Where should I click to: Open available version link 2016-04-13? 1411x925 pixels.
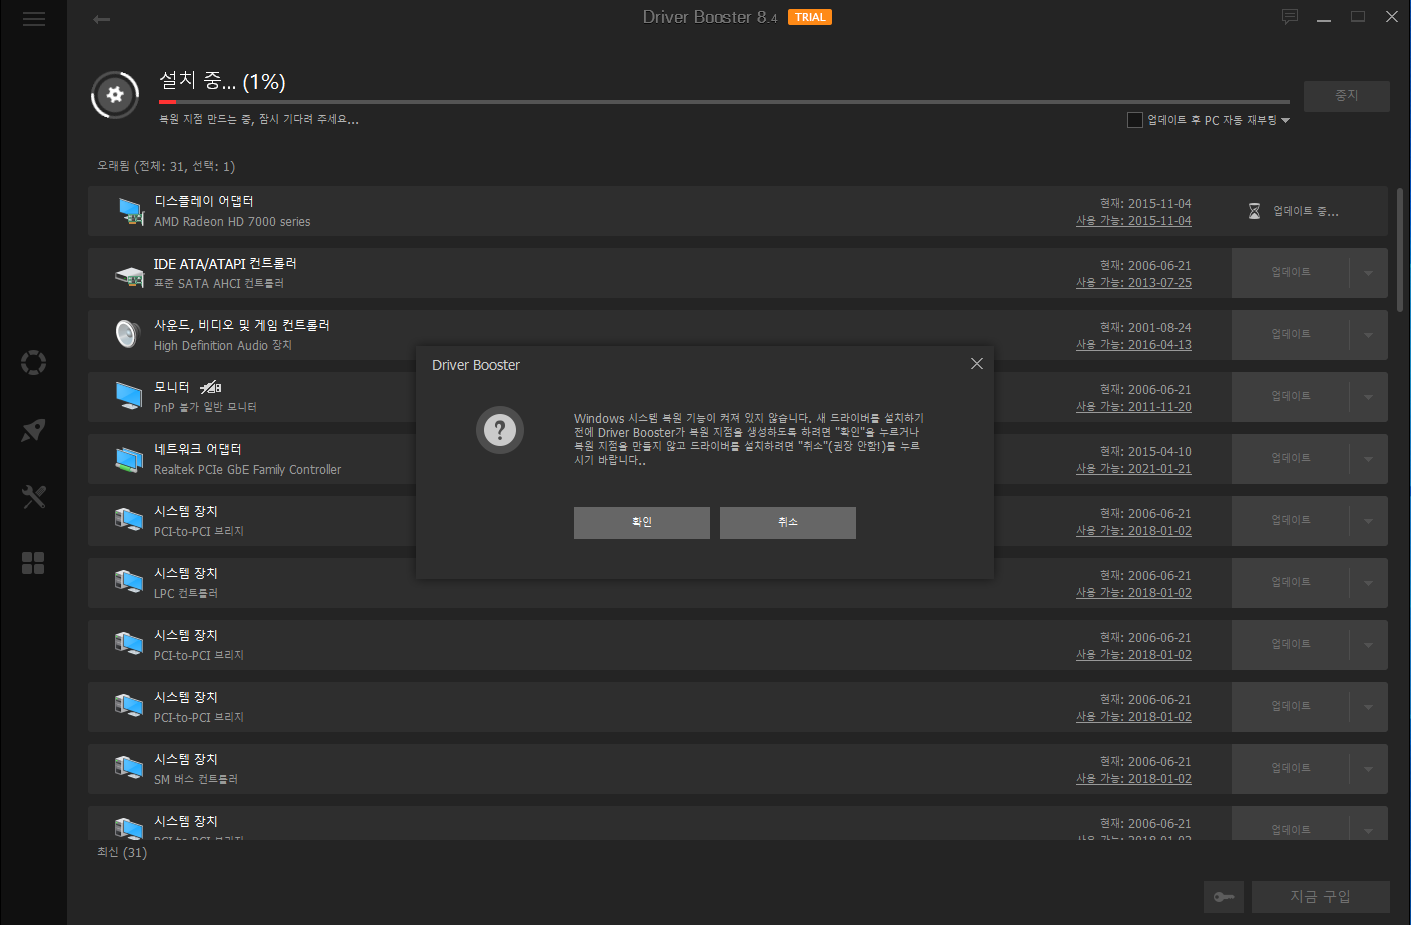click(1134, 345)
